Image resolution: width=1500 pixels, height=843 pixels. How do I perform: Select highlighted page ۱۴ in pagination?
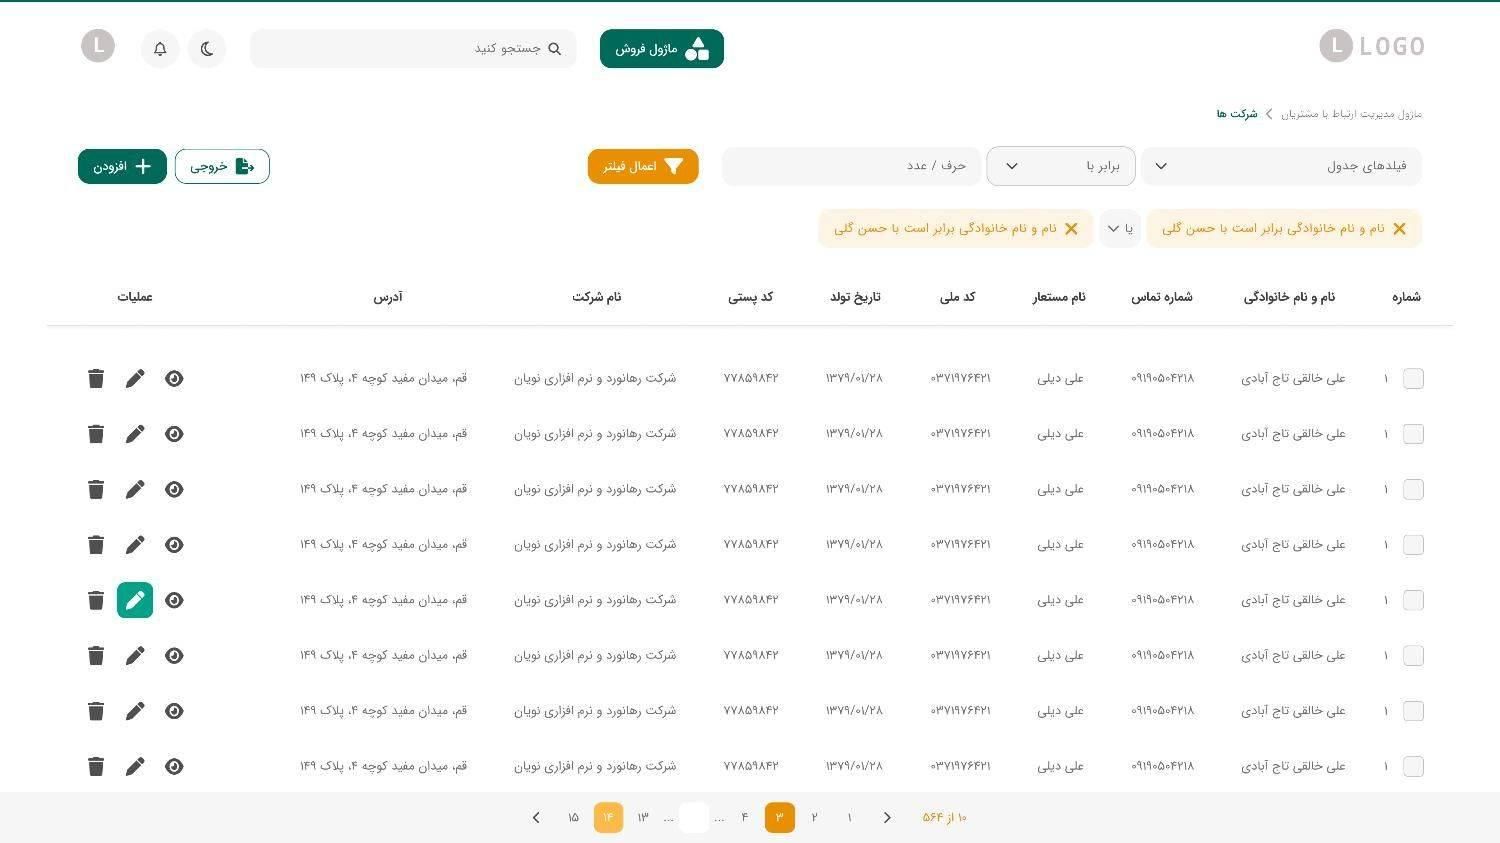pyautogui.click(x=608, y=817)
